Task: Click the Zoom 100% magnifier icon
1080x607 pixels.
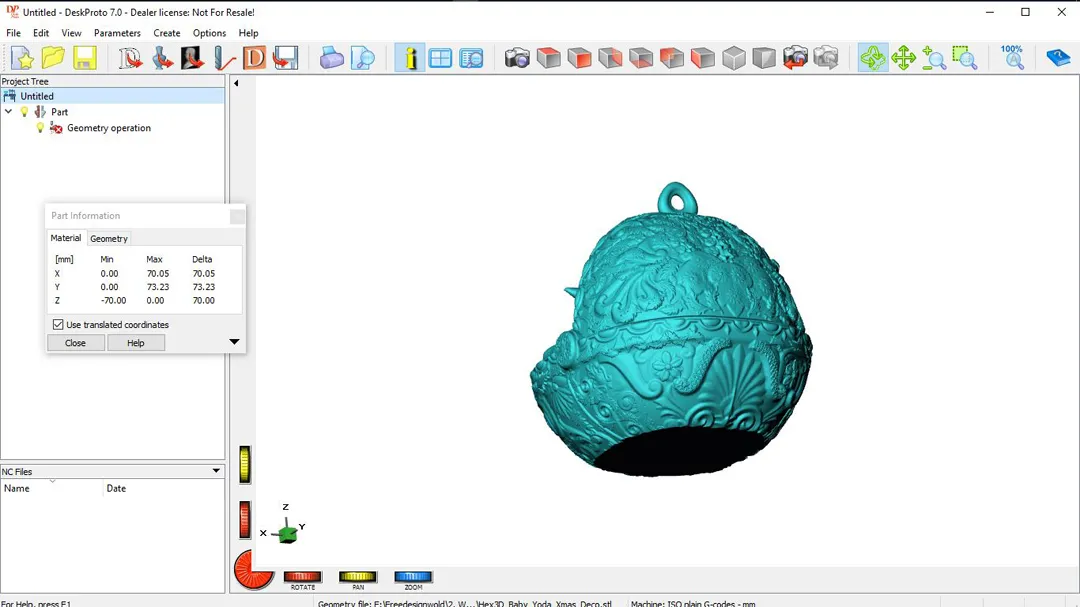Action: click(x=1012, y=57)
